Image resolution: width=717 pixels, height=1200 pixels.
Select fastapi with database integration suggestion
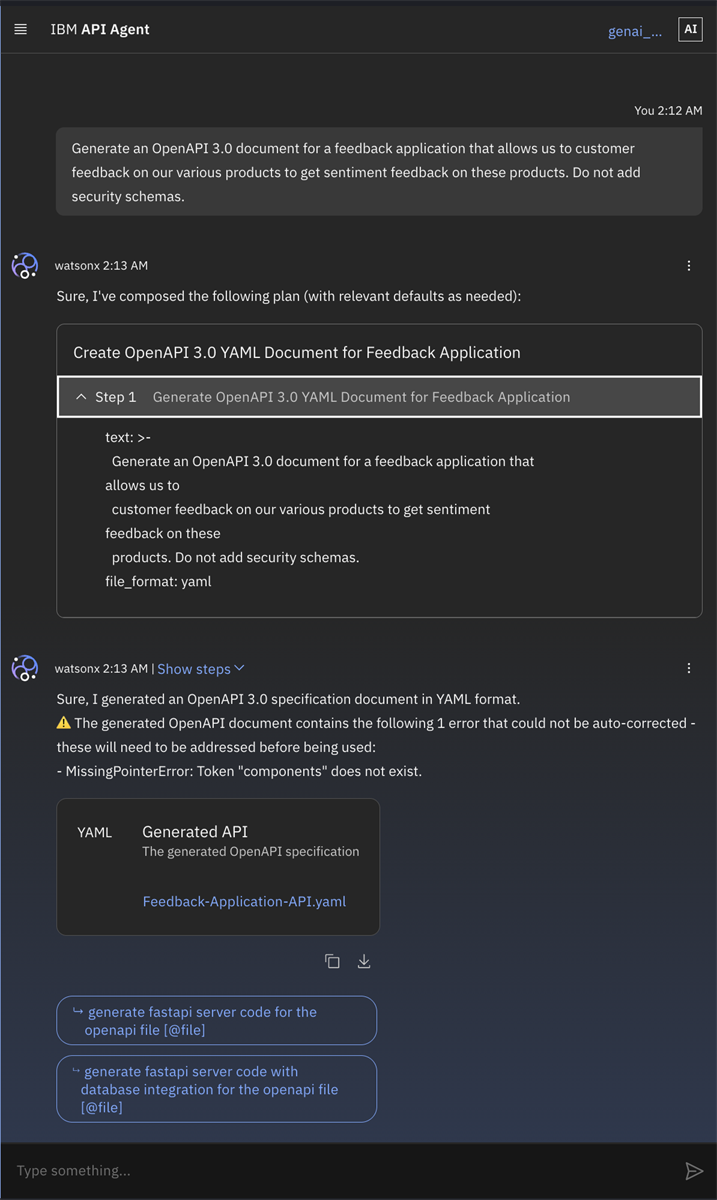click(x=217, y=1089)
